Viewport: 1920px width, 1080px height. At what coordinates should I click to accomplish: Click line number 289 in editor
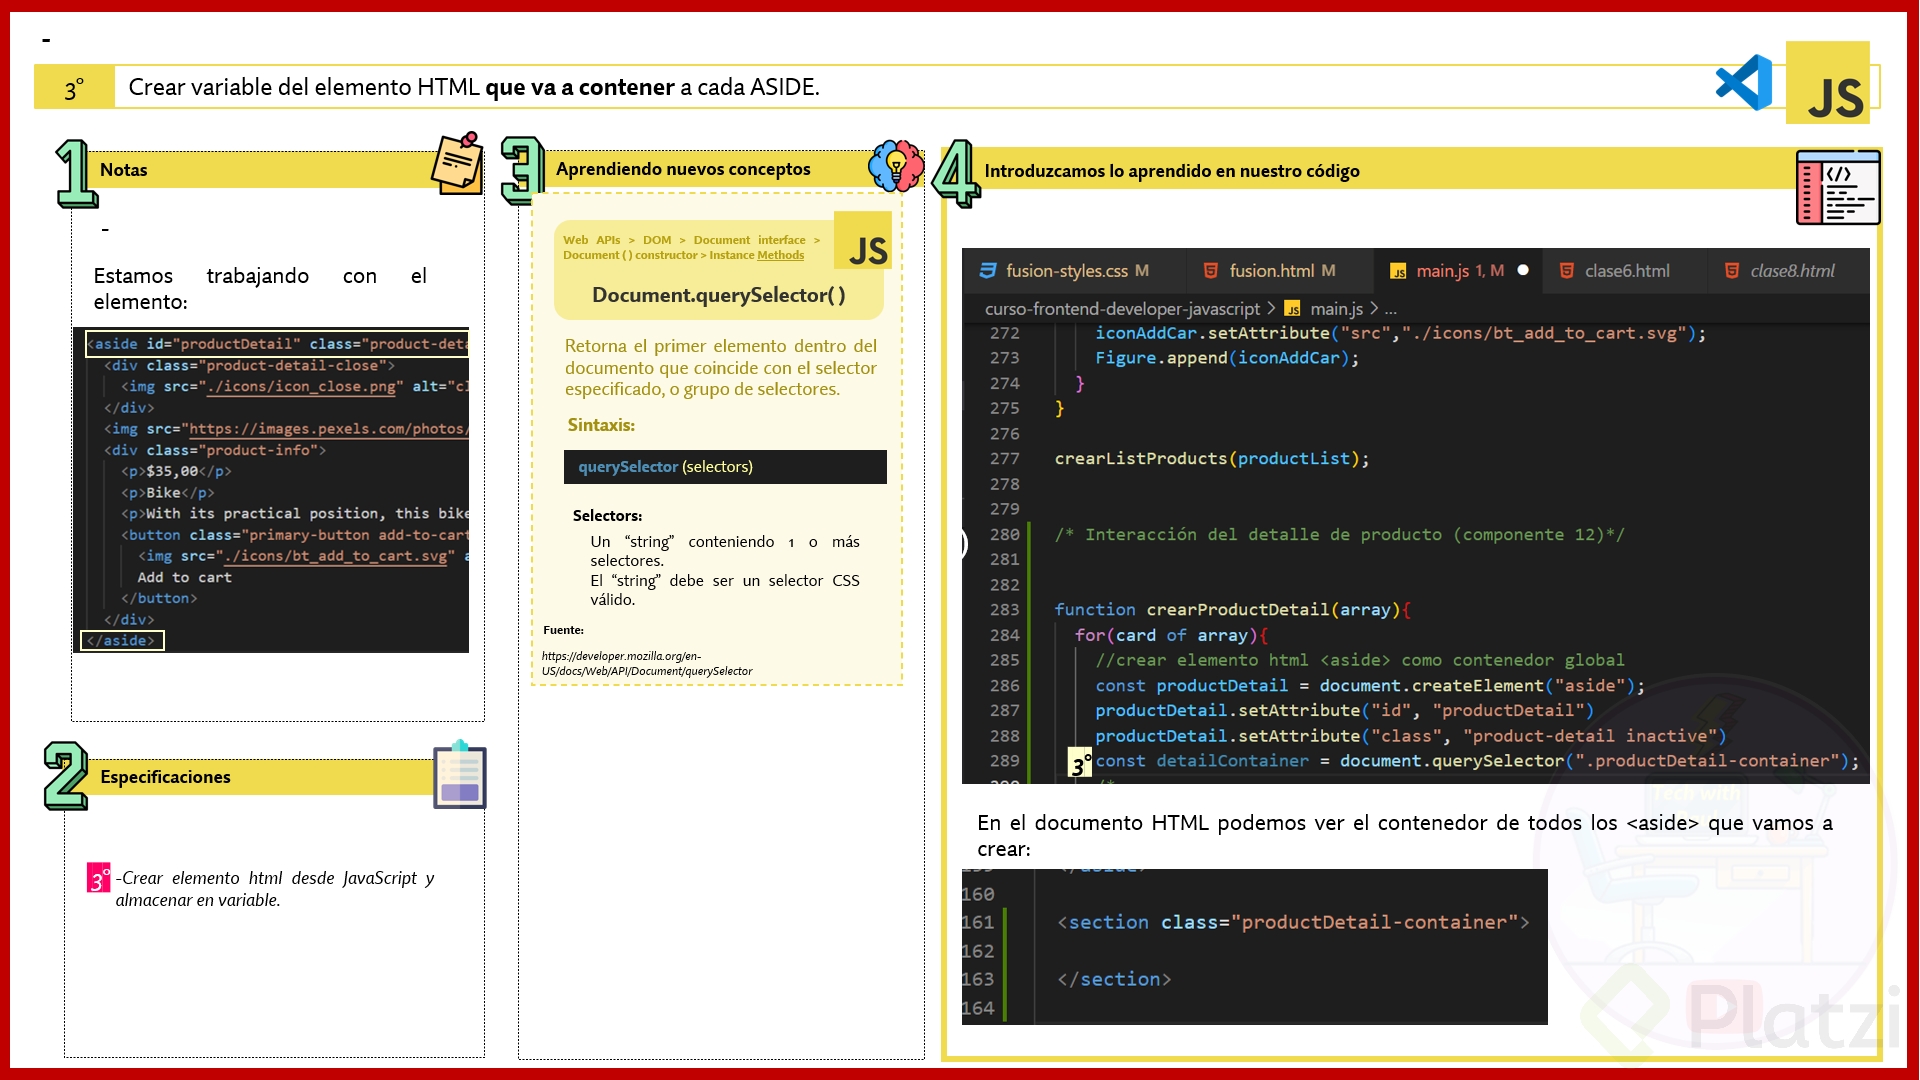point(1004,761)
